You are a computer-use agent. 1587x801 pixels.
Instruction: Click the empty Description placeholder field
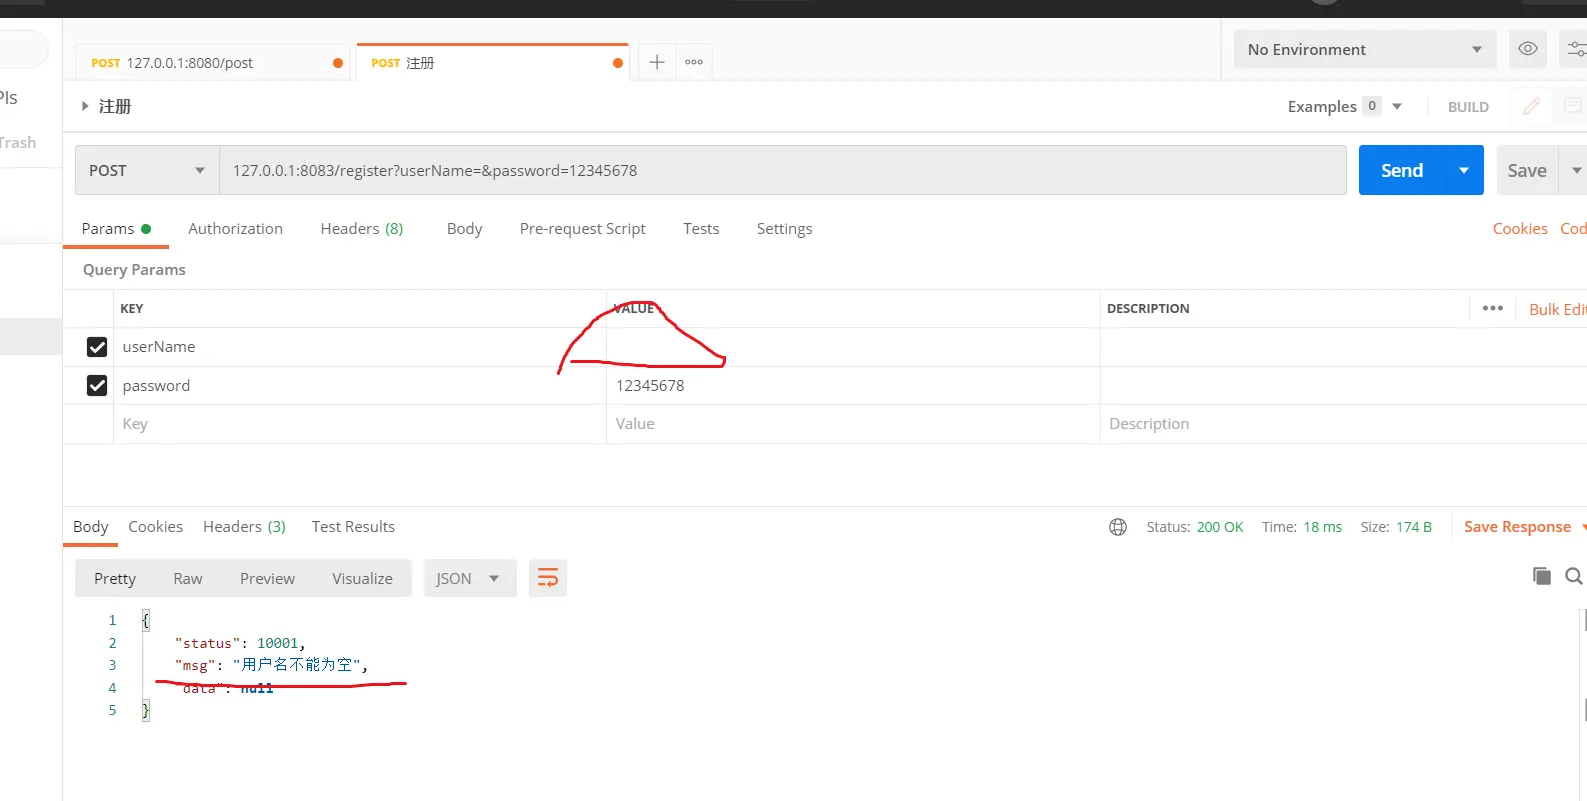click(1343, 424)
